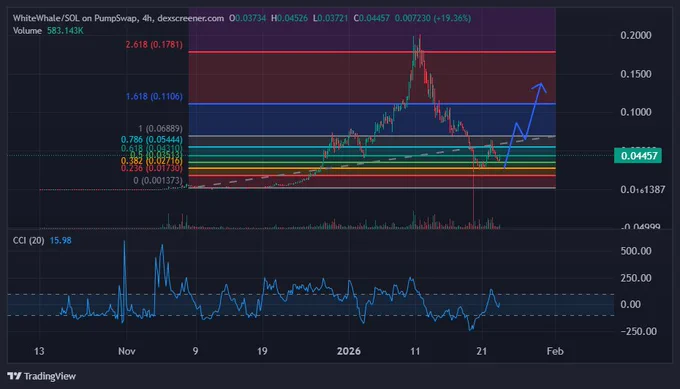Click the high value H0.04526
Screen dimensions: 680x389
coord(289,18)
